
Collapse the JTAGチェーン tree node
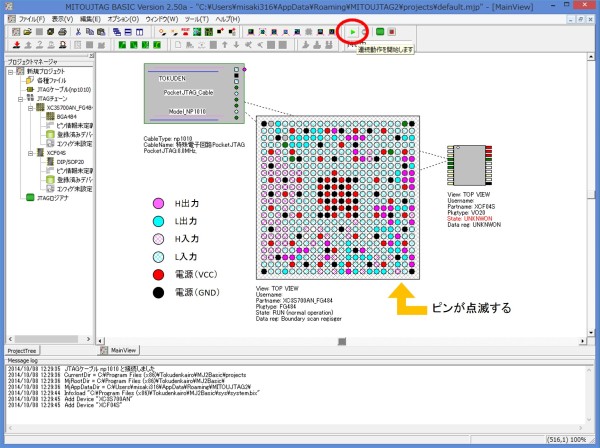pos(19,98)
